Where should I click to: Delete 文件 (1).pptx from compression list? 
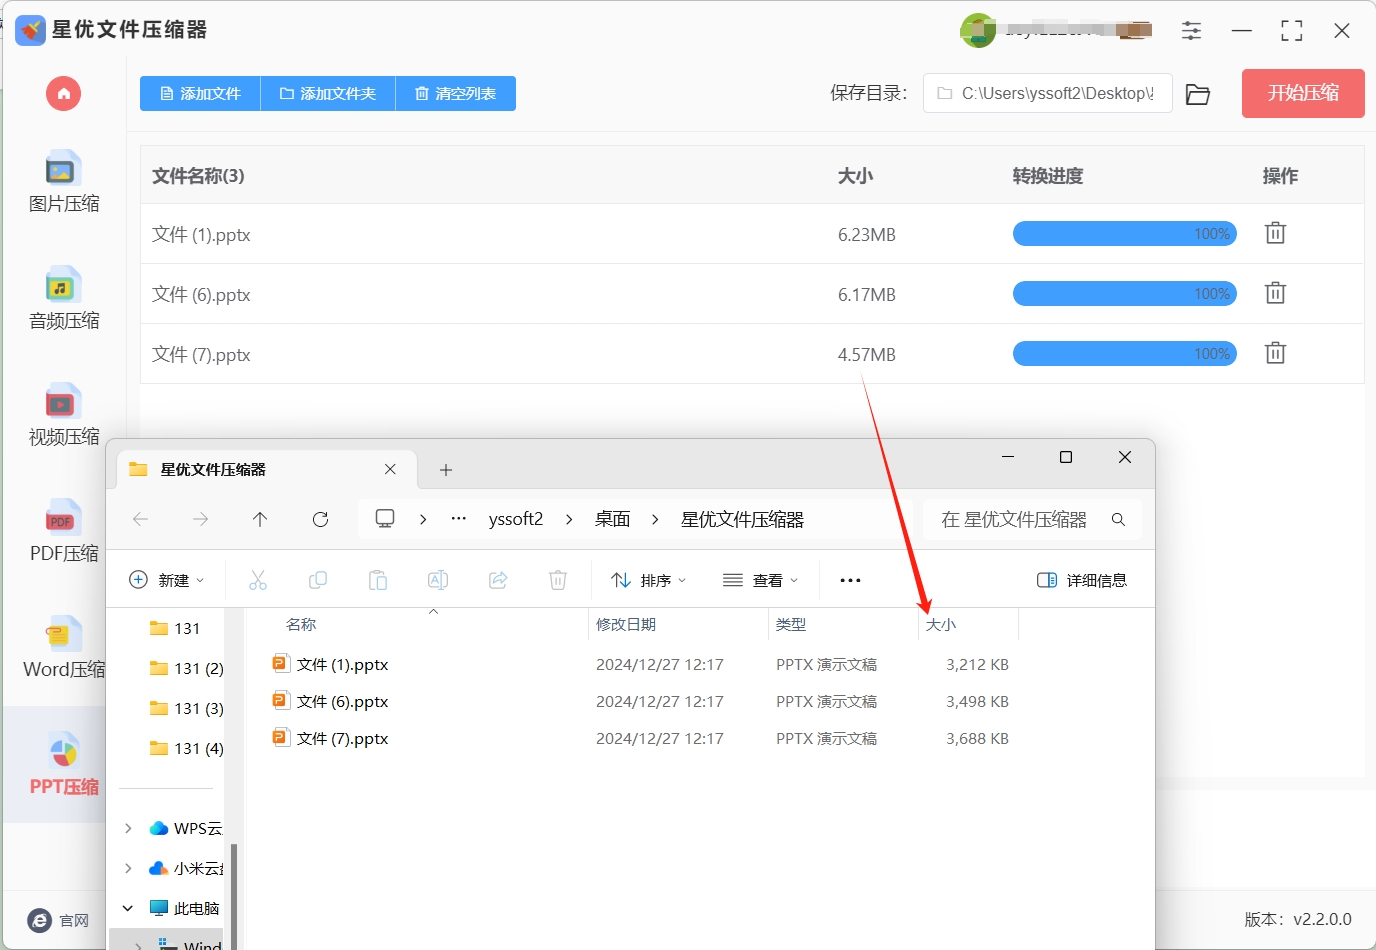(1275, 233)
